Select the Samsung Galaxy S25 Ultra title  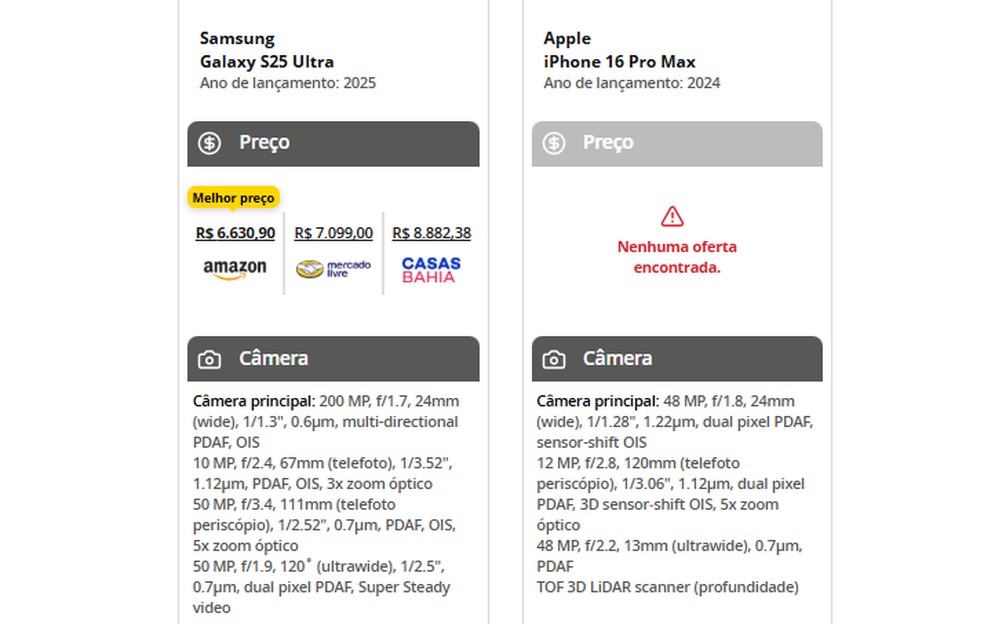tap(266, 50)
